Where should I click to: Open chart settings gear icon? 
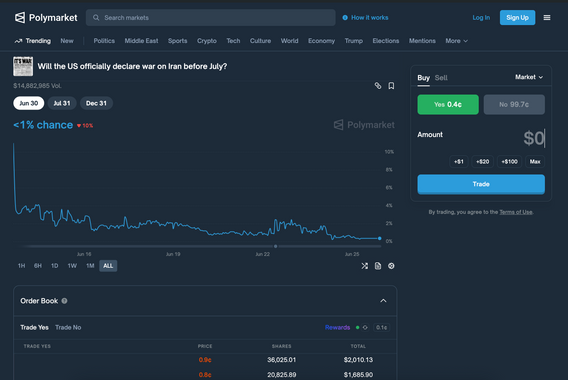click(x=391, y=266)
